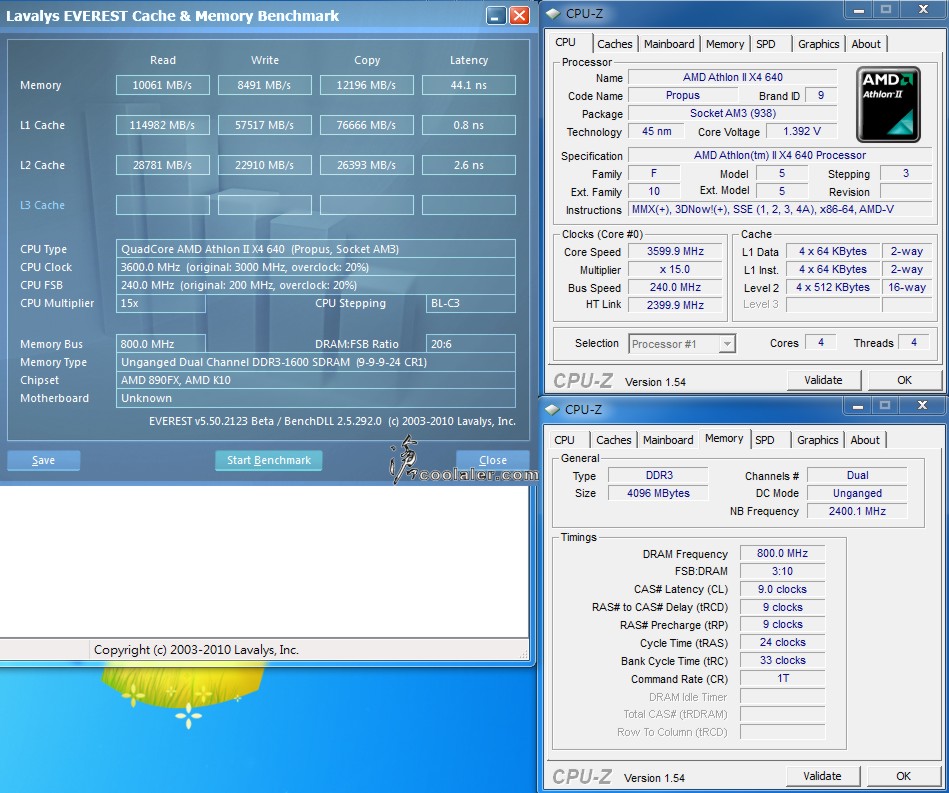Viewport: 949px width, 793px height.
Task: Open Graphics tab in bottom CPU-Z window
Action: 817,440
